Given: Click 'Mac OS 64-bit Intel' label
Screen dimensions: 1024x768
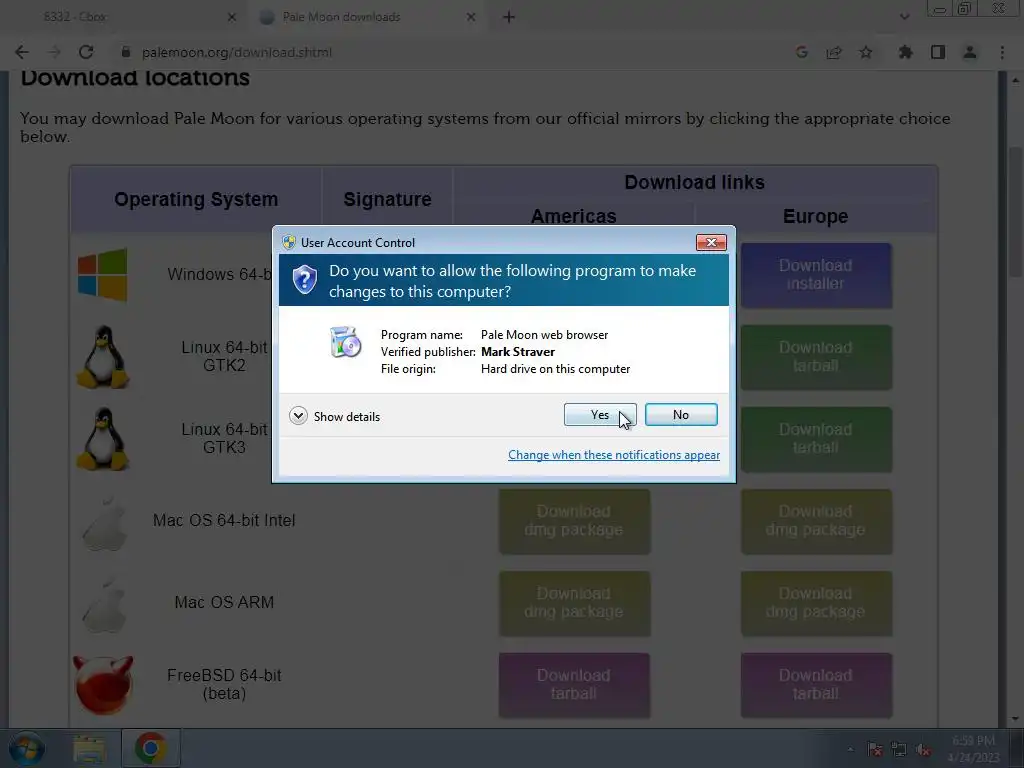Looking at the screenshot, I should (x=224, y=520).
